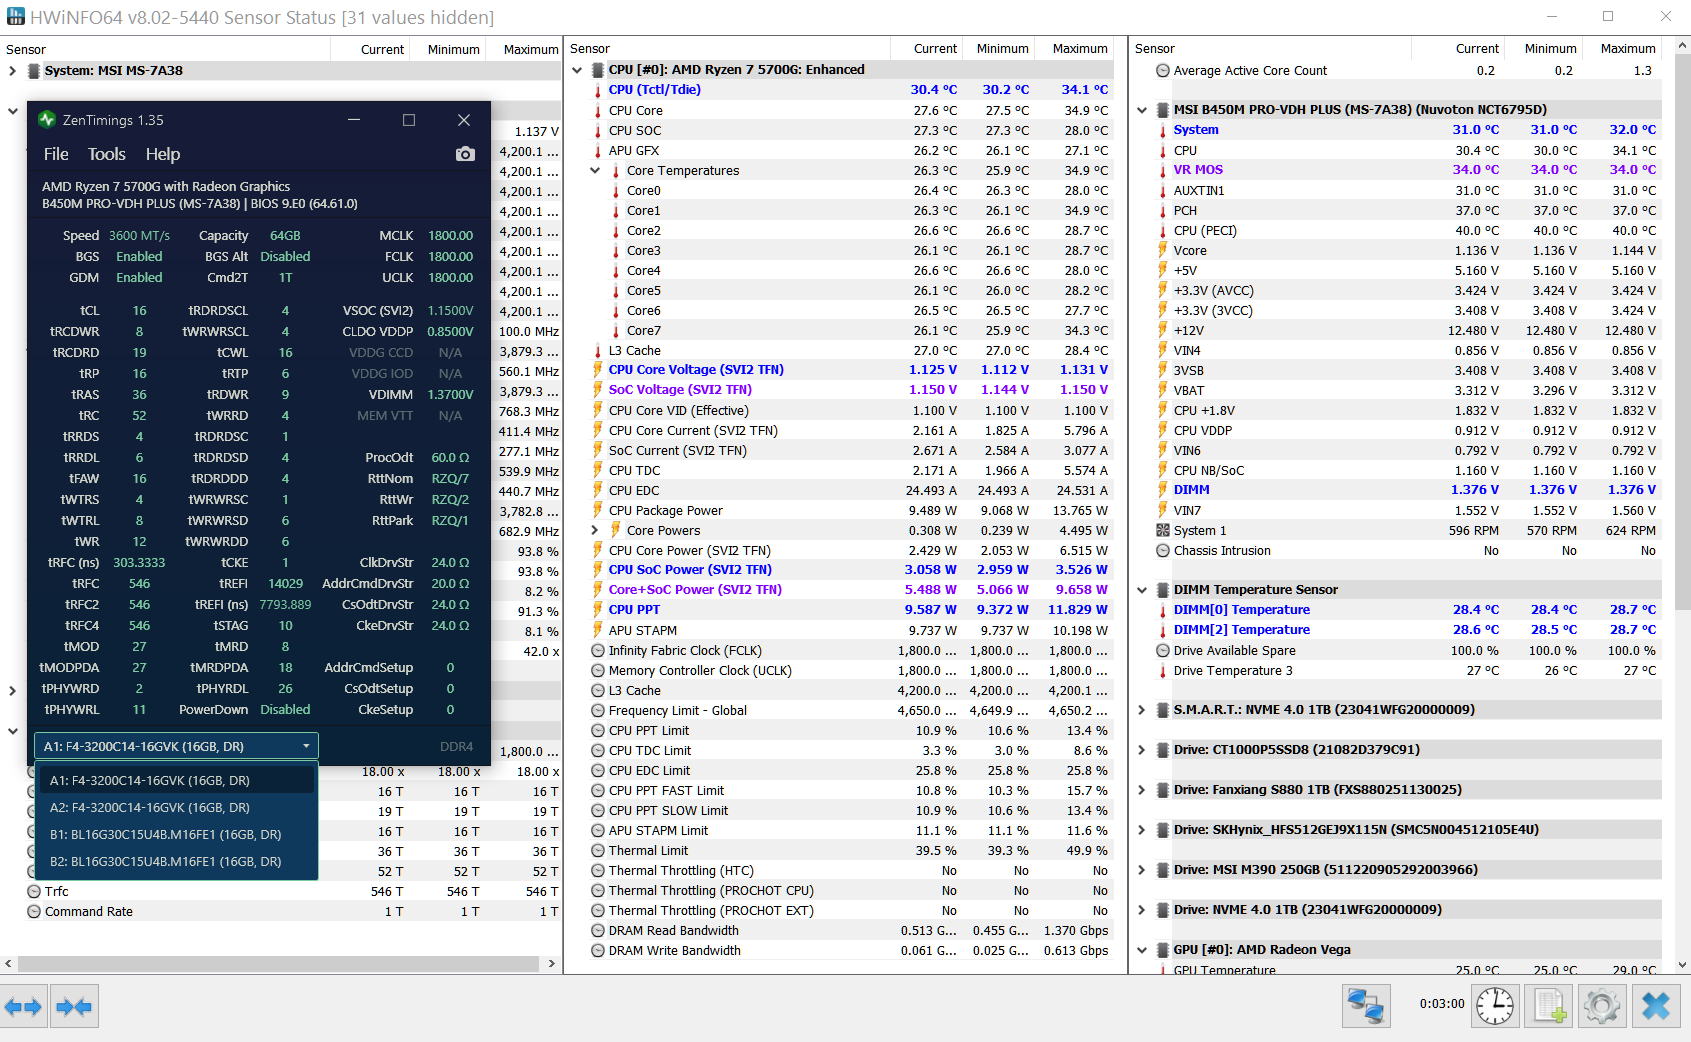Image resolution: width=1691 pixels, height=1042 pixels.
Task: Choose A1: F4-3200C14-16GVK in the open list
Action: coord(176,781)
